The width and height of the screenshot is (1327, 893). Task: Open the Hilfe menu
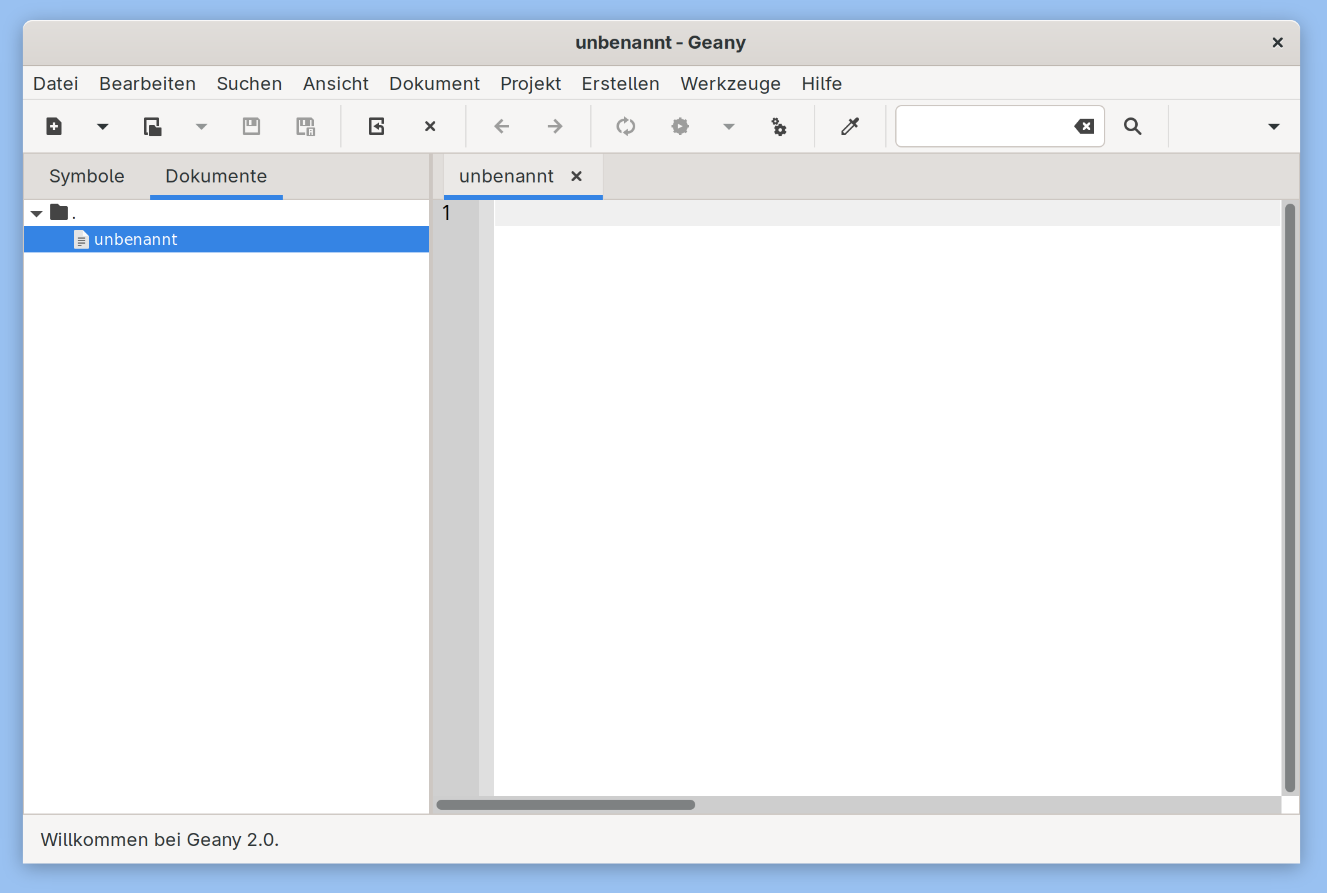[x=822, y=84]
